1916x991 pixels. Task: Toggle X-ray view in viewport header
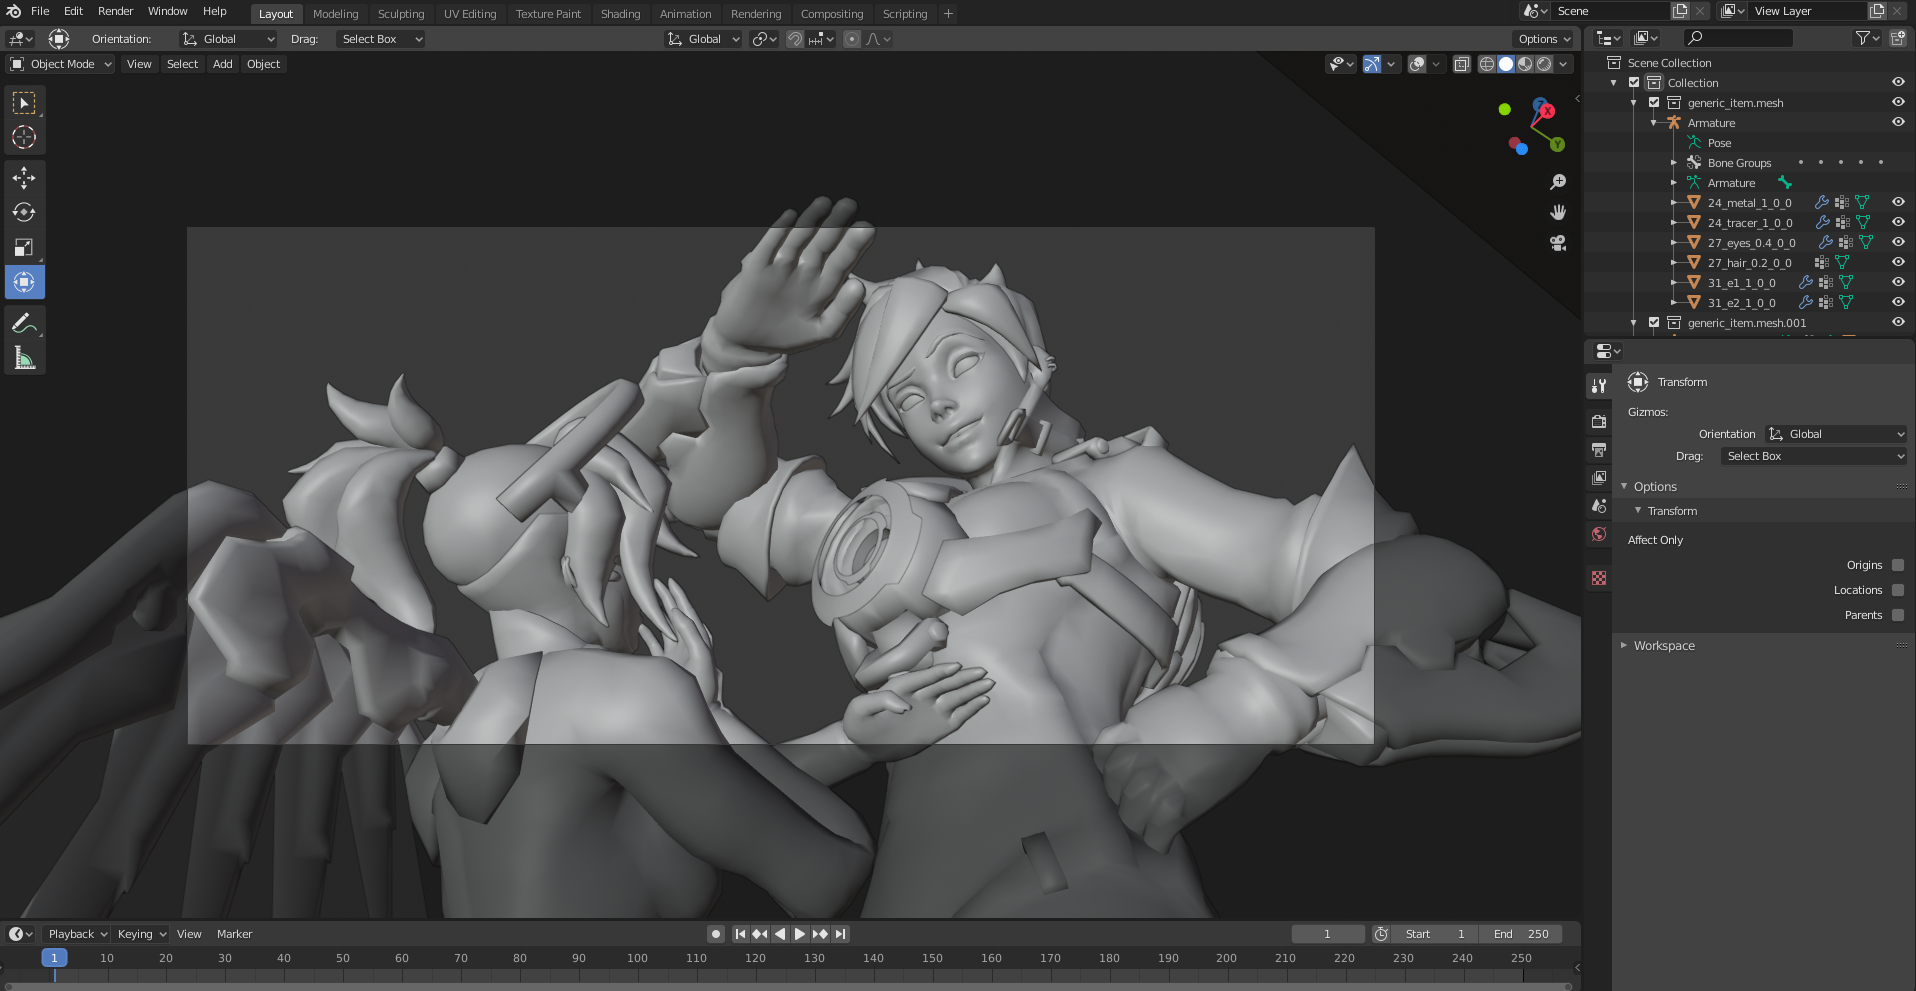[x=1461, y=64]
